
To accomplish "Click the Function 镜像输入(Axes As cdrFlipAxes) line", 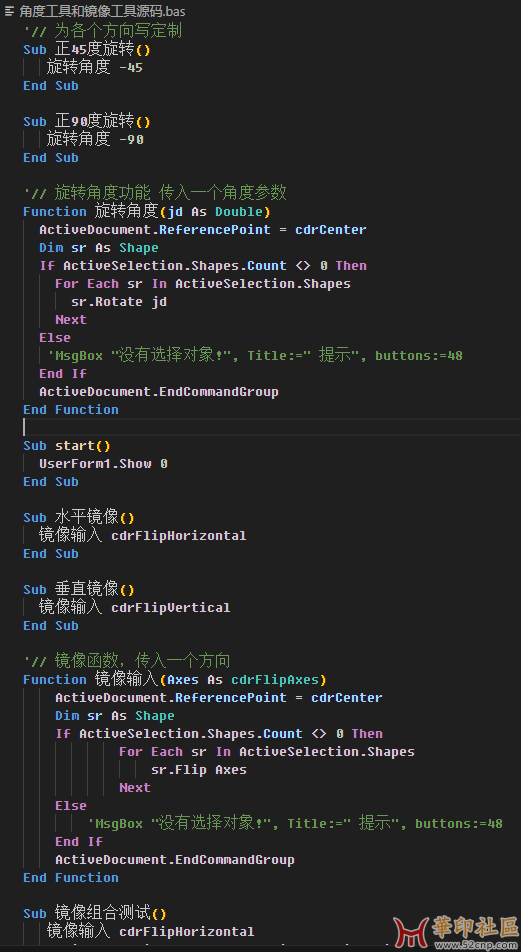I will pos(175,679).
